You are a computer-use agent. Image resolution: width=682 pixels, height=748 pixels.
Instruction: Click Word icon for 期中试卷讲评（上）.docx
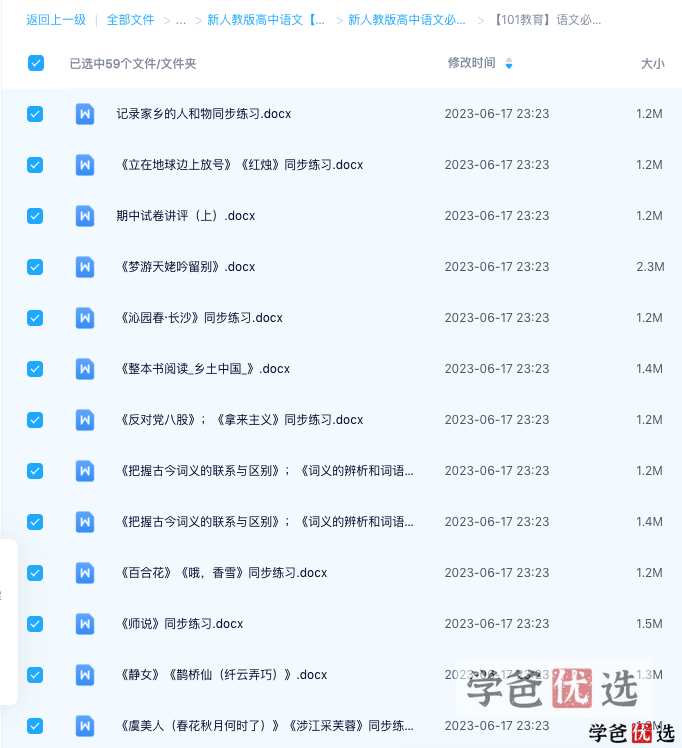tap(85, 216)
